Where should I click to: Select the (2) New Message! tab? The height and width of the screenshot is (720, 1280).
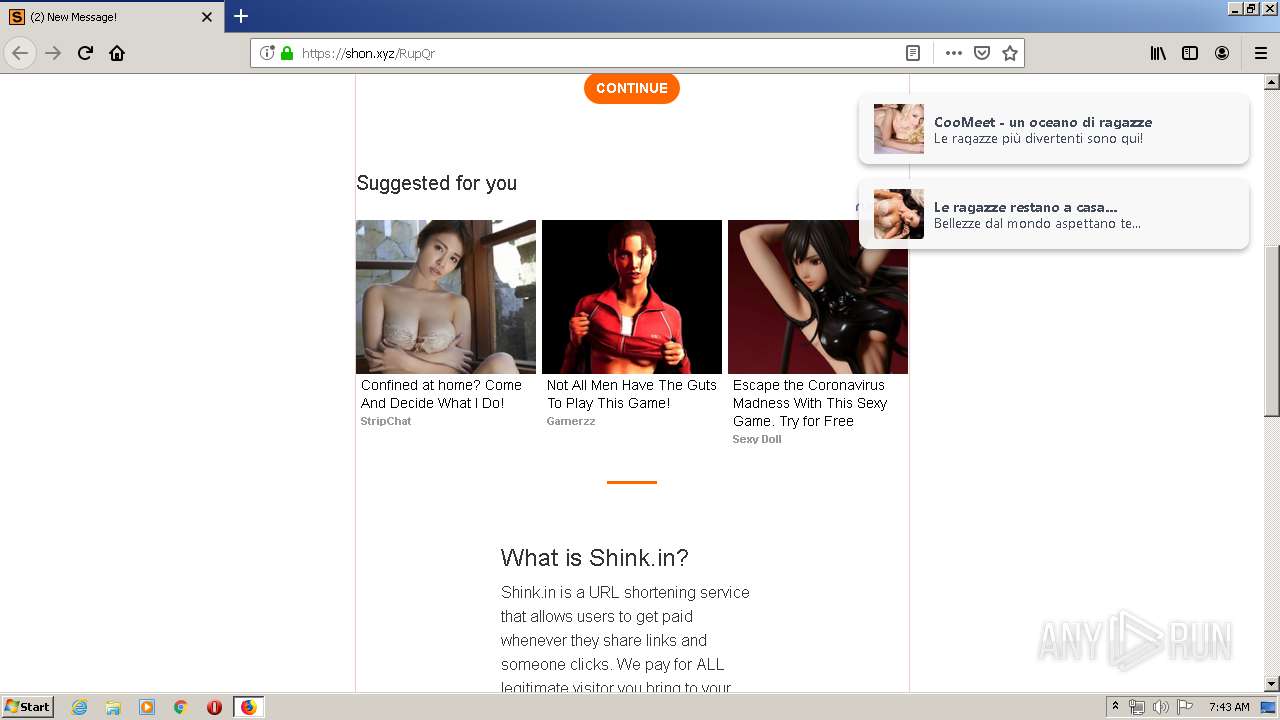pyautogui.click(x=112, y=17)
